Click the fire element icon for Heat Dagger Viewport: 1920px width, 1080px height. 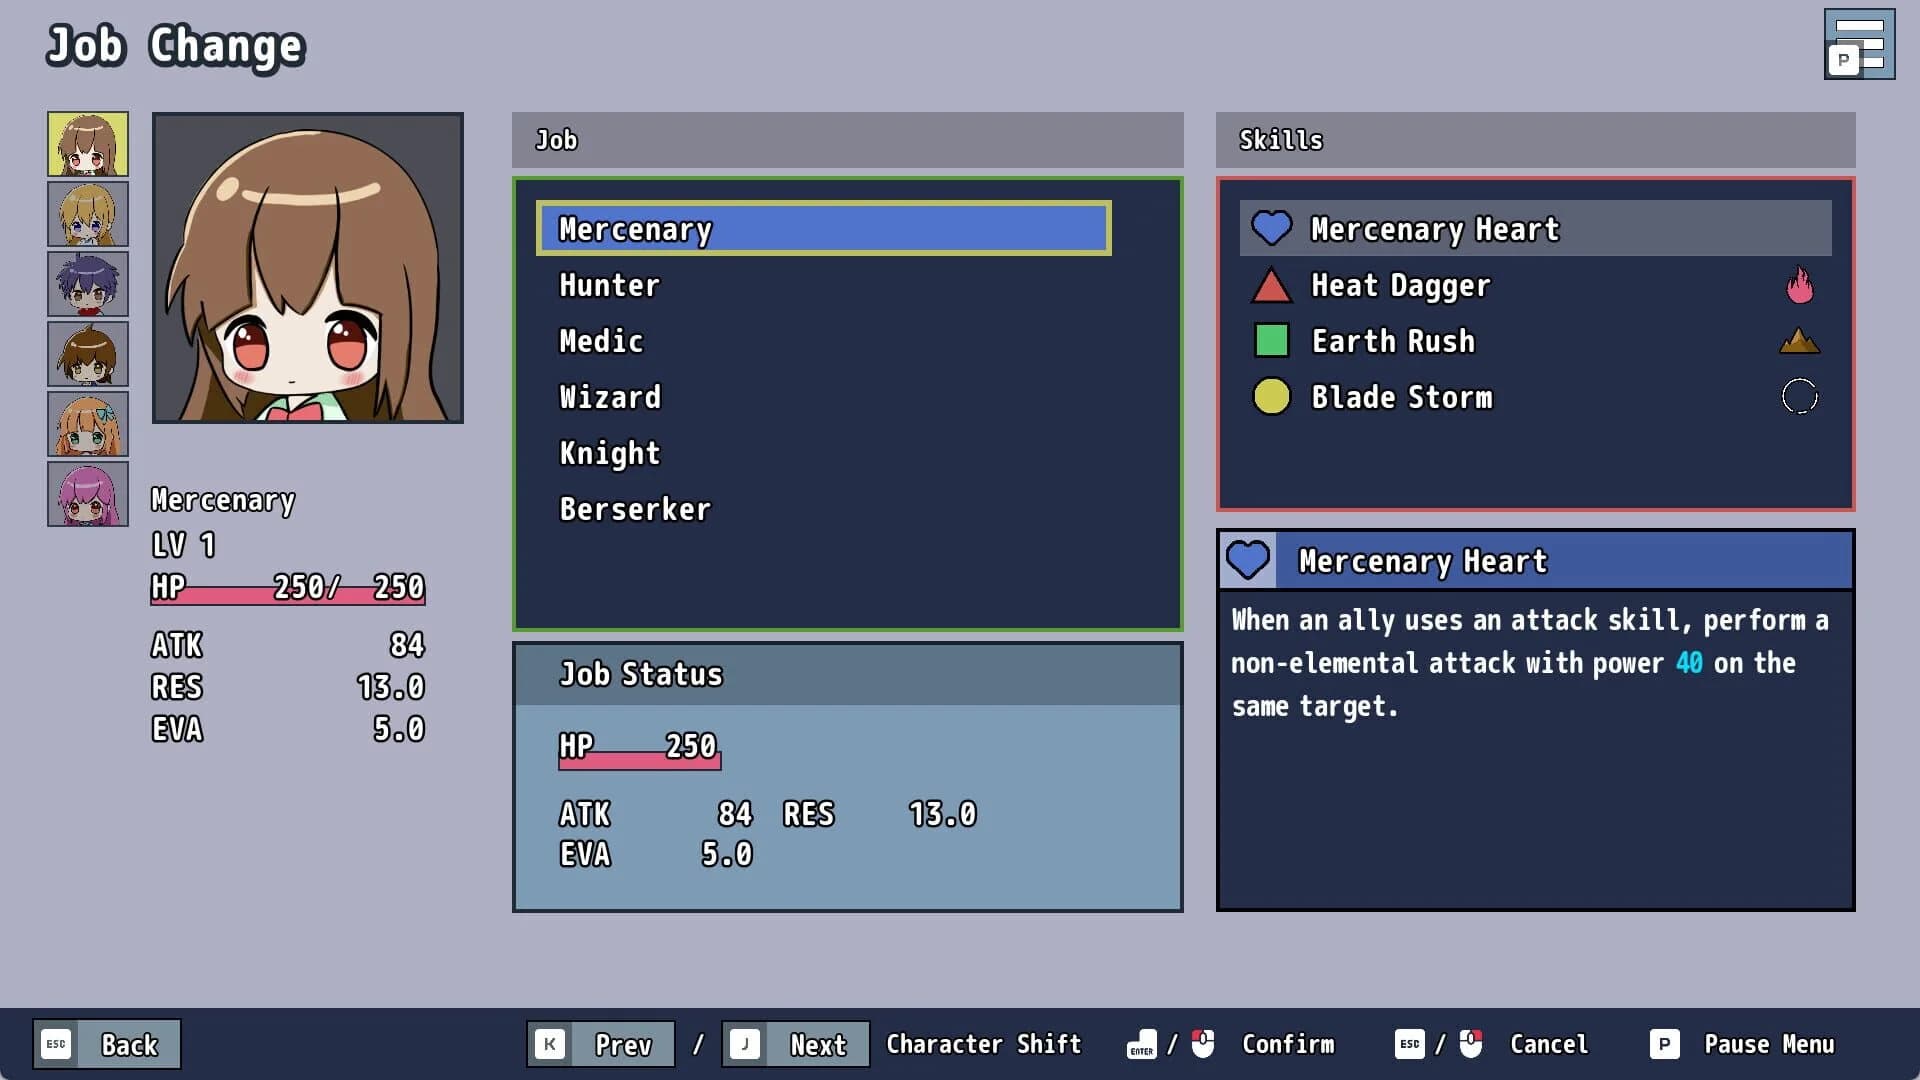pos(1799,285)
